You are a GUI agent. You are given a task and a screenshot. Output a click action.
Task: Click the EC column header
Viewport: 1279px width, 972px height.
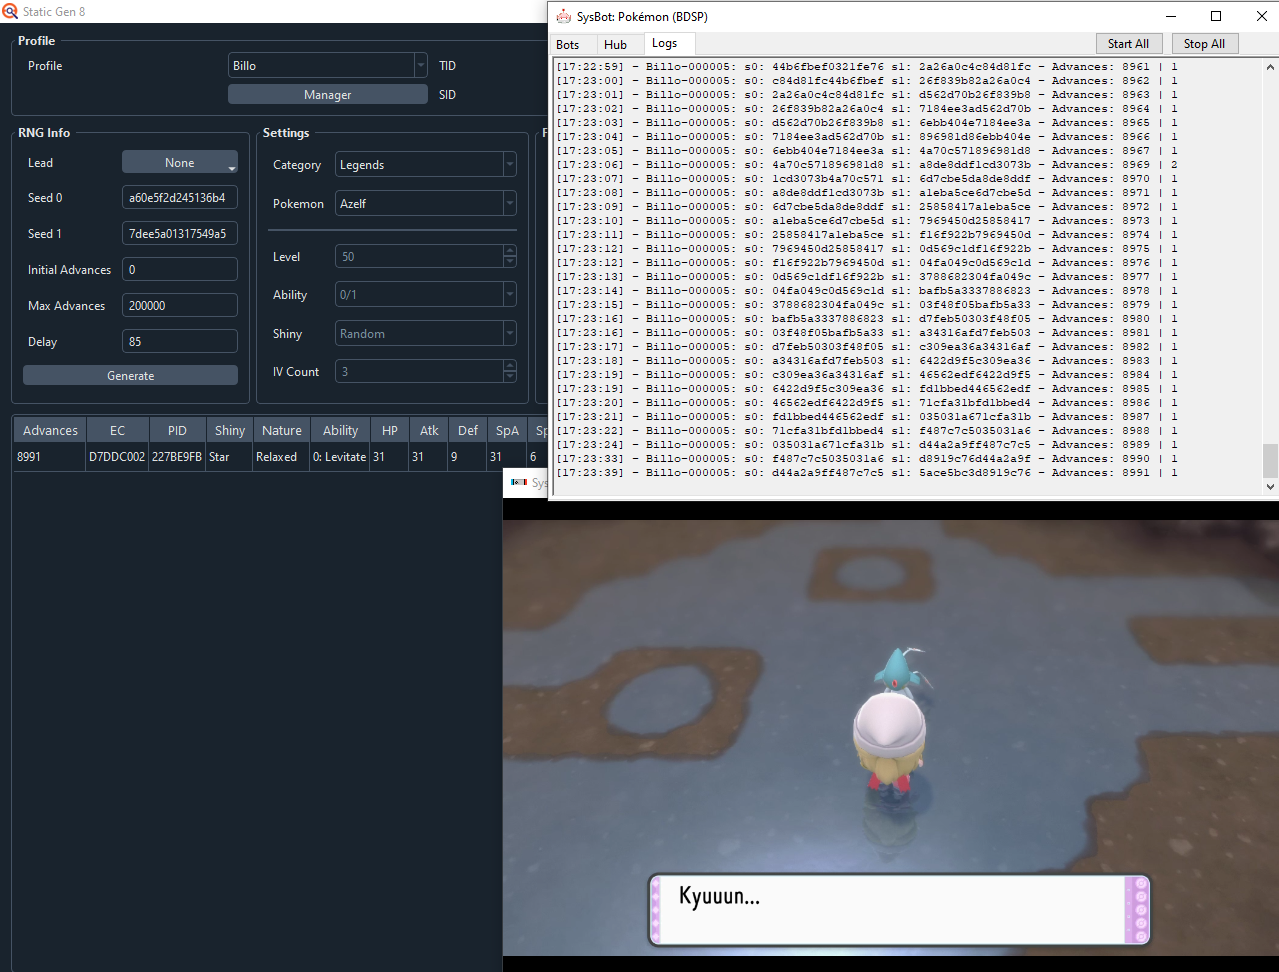118,430
